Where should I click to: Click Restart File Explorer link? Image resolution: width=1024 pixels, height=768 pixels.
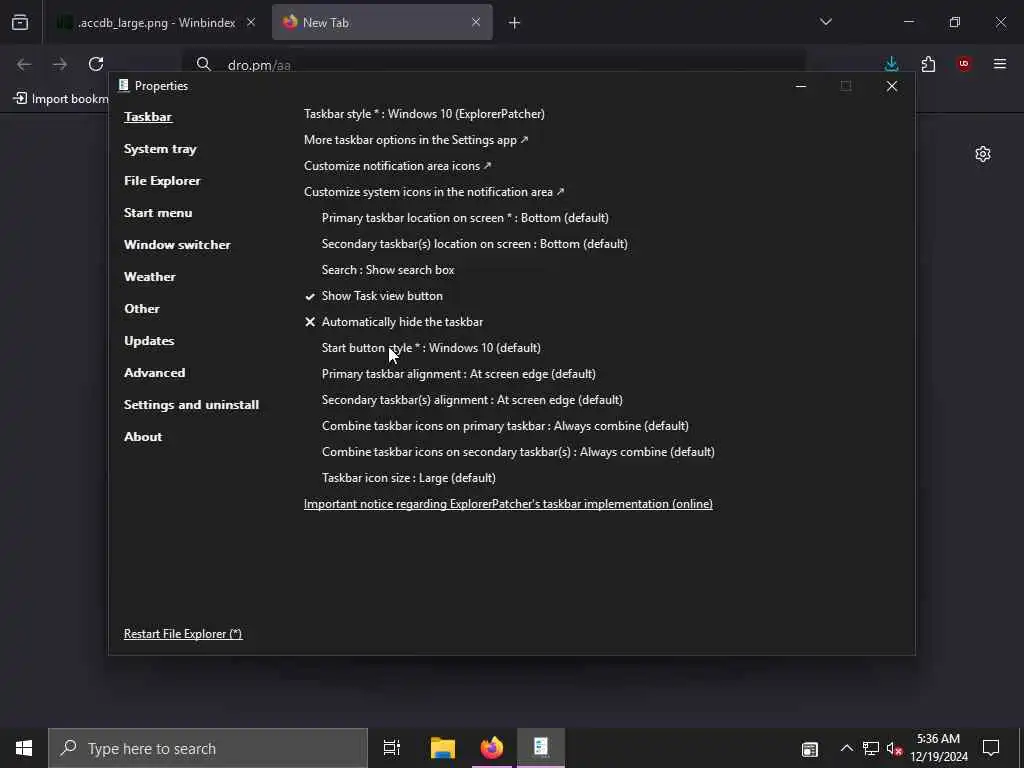(x=183, y=634)
